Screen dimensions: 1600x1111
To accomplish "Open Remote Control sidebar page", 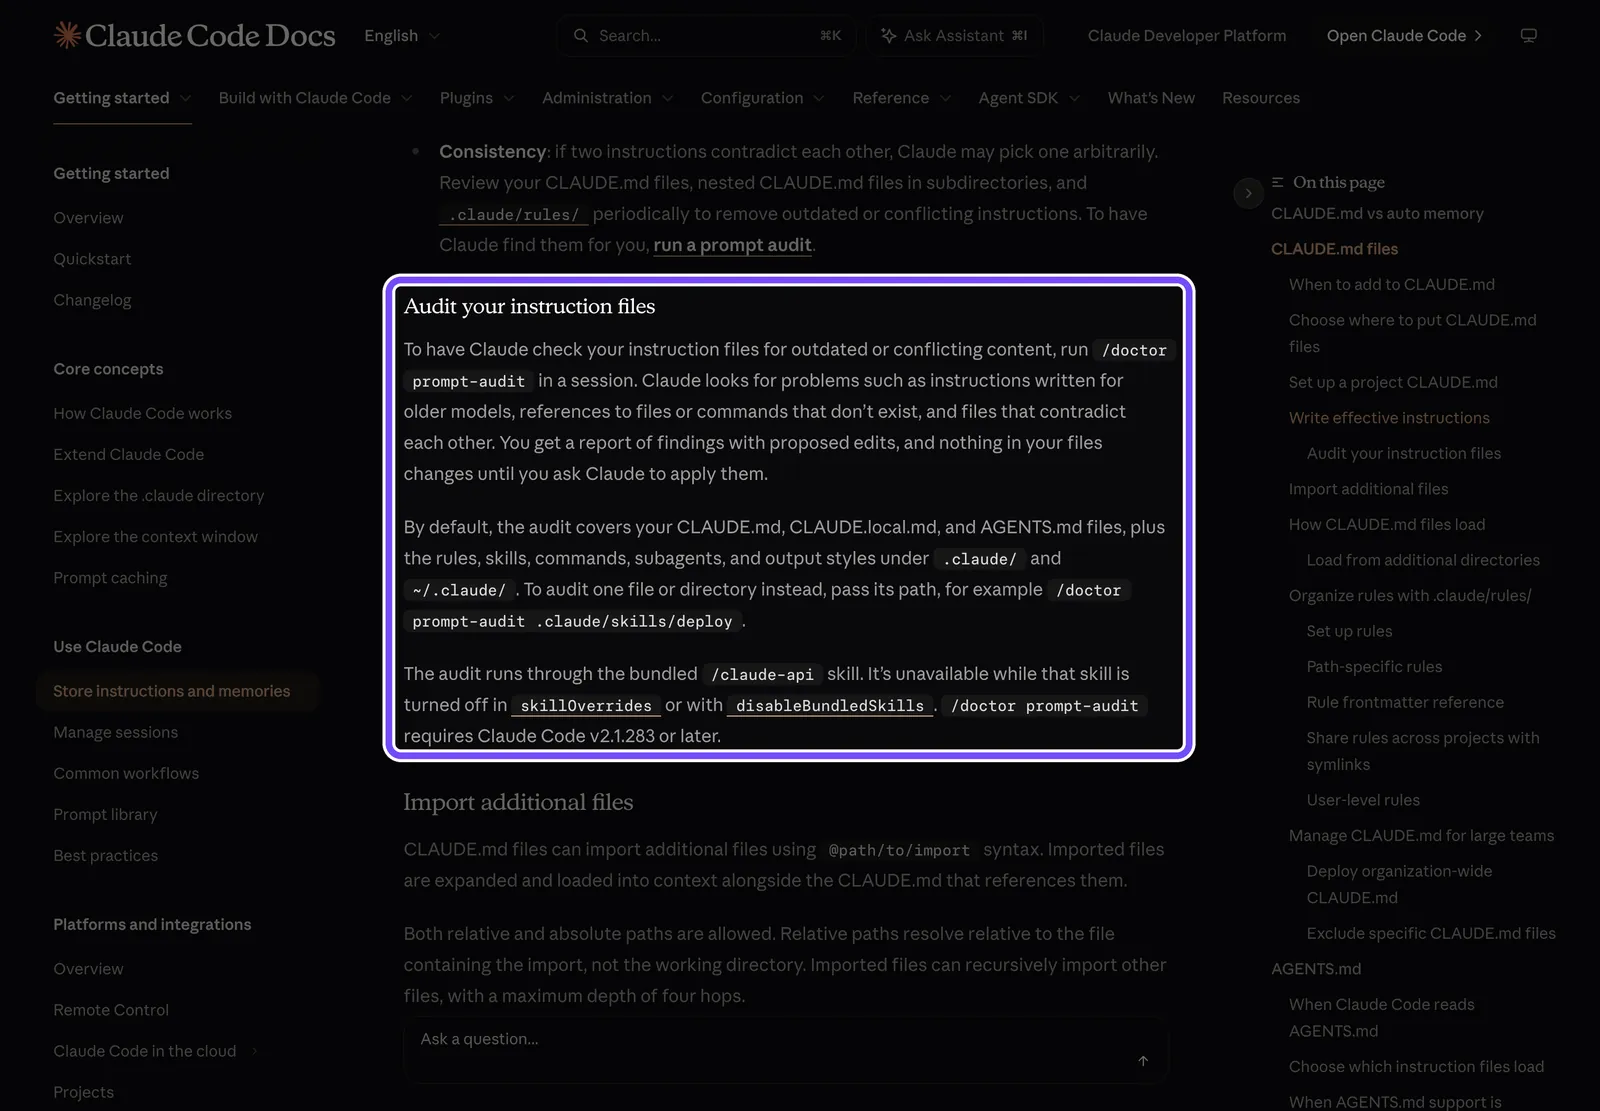I will click(111, 1010).
